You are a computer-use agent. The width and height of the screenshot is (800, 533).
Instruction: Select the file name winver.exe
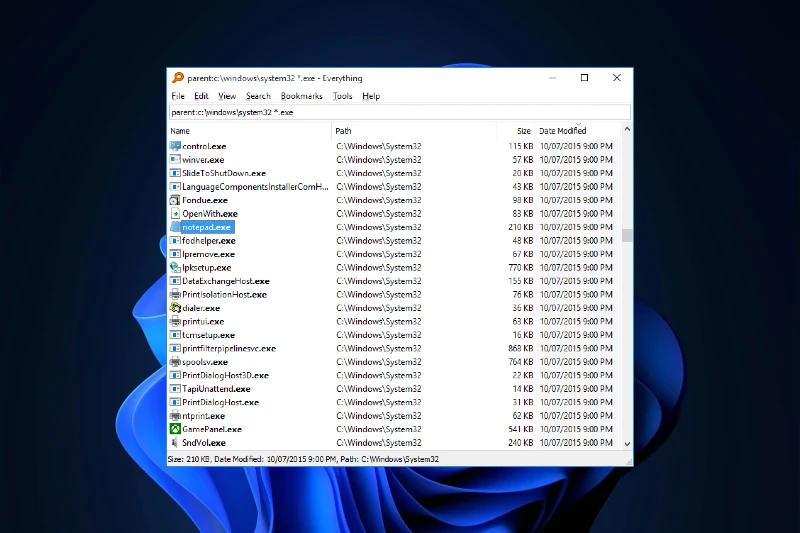[203, 160]
